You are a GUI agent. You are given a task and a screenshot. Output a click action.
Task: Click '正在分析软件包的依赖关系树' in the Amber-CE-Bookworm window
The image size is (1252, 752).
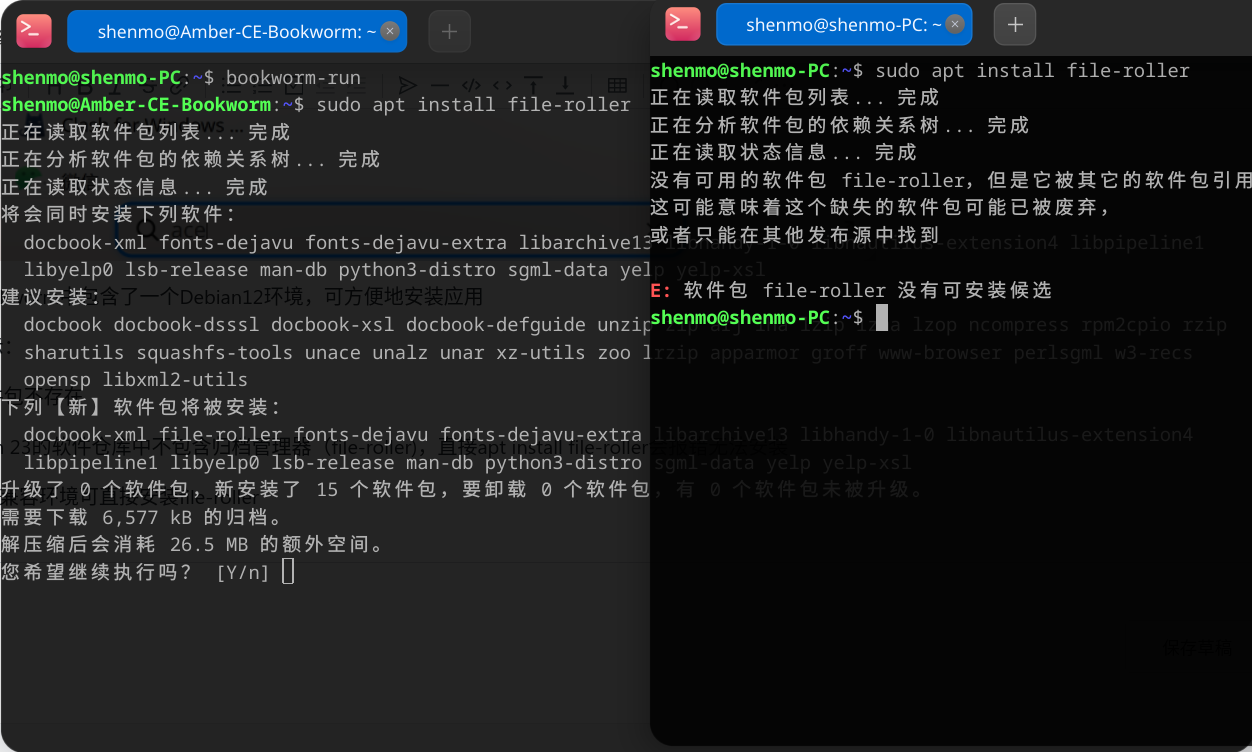[146, 160]
